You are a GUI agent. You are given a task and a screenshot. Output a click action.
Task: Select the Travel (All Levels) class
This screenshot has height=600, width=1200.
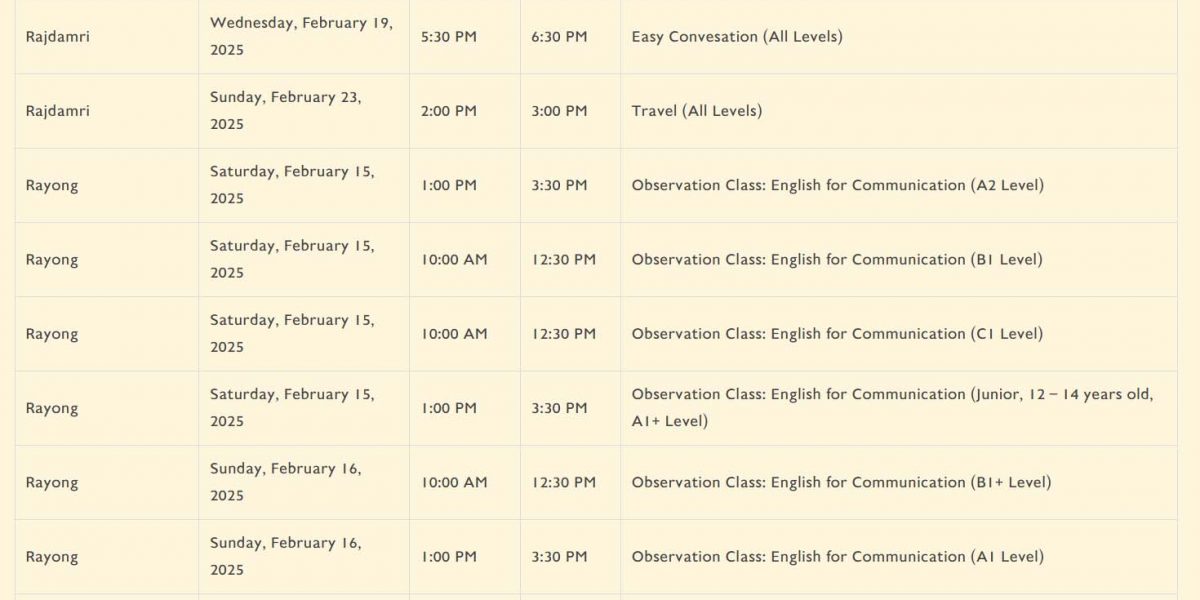tap(697, 111)
